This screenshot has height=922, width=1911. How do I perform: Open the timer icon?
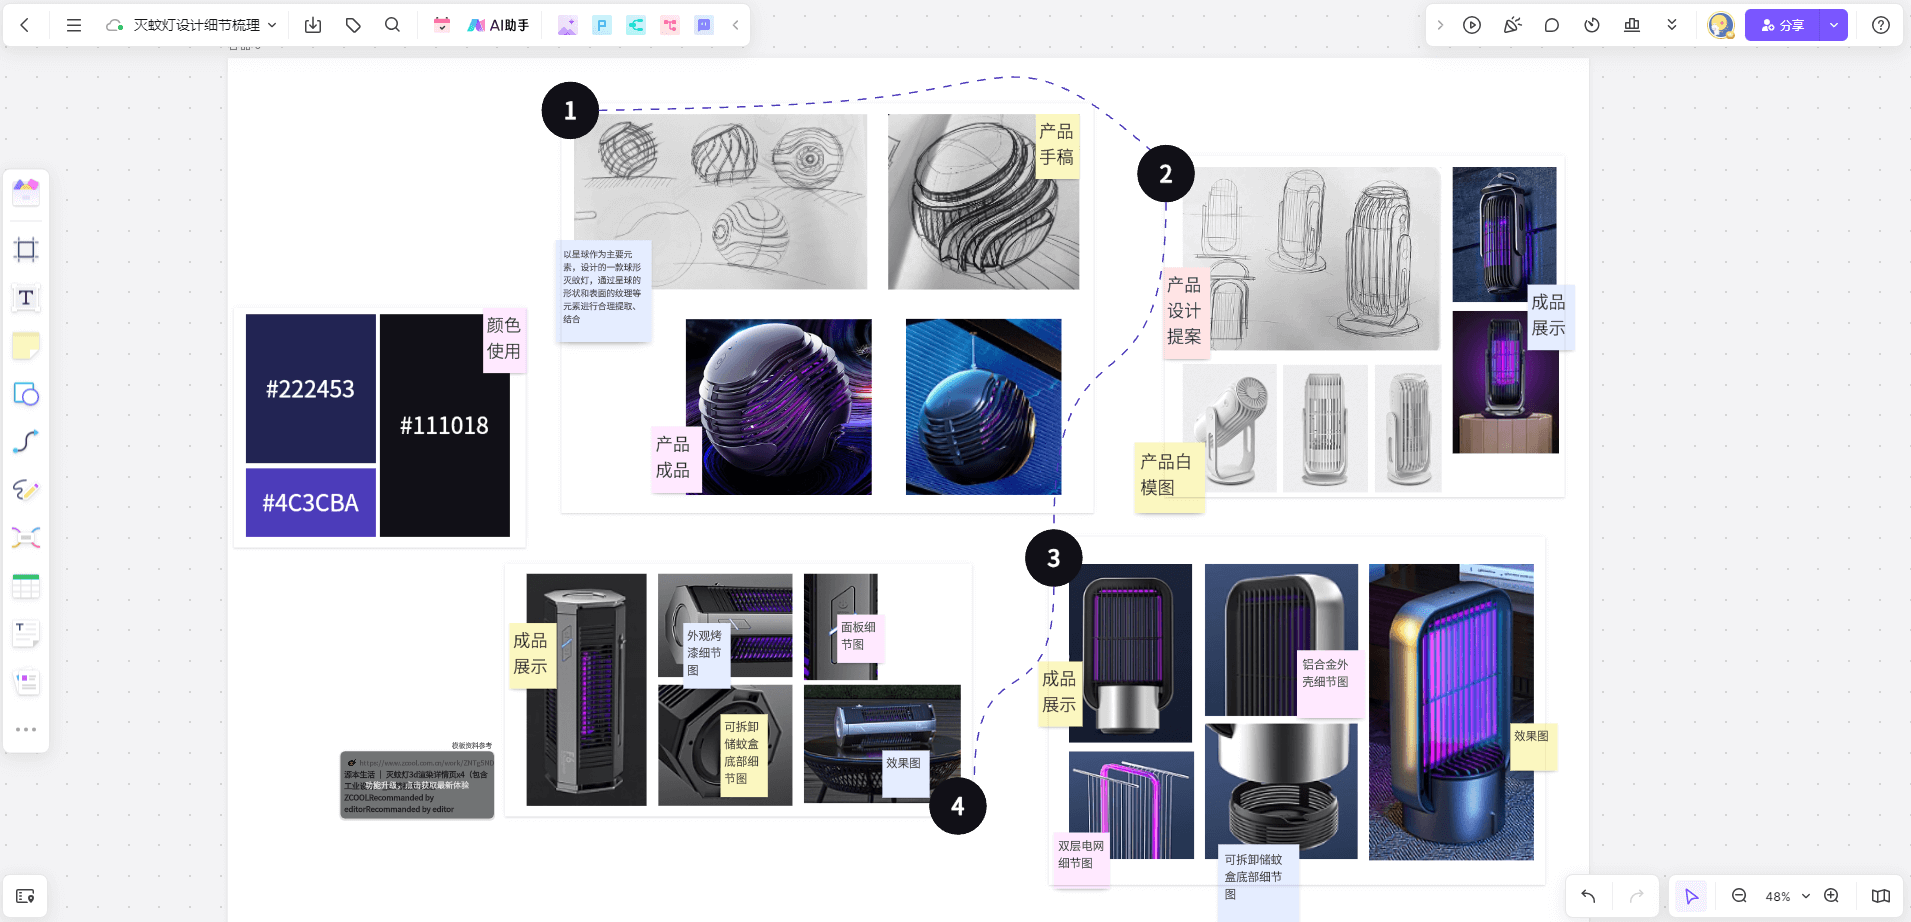click(x=1592, y=25)
